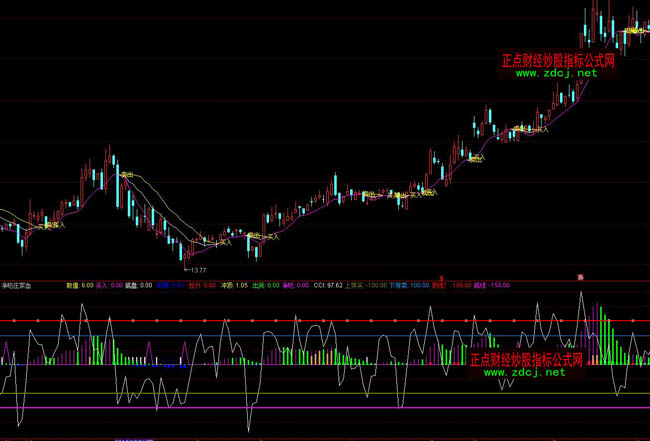The image size is (650, 441).
Task: Click the 上穿买 -100.00 parameter label
Action: tap(367, 285)
